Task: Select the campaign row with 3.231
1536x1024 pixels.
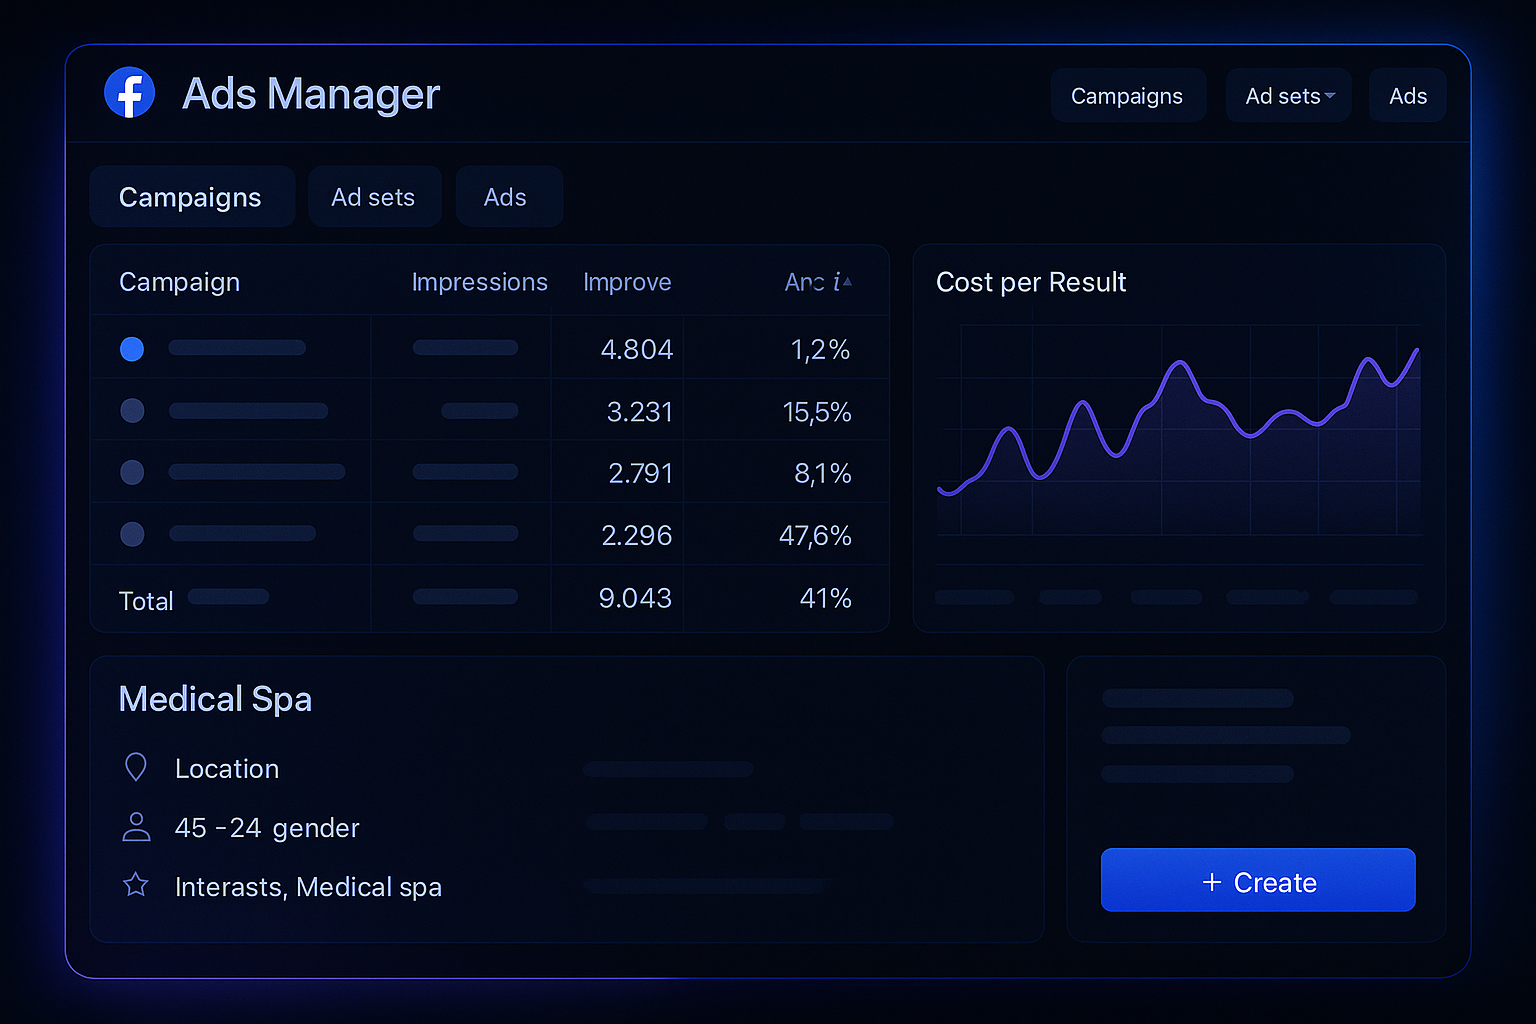Action: click(x=132, y=411)
